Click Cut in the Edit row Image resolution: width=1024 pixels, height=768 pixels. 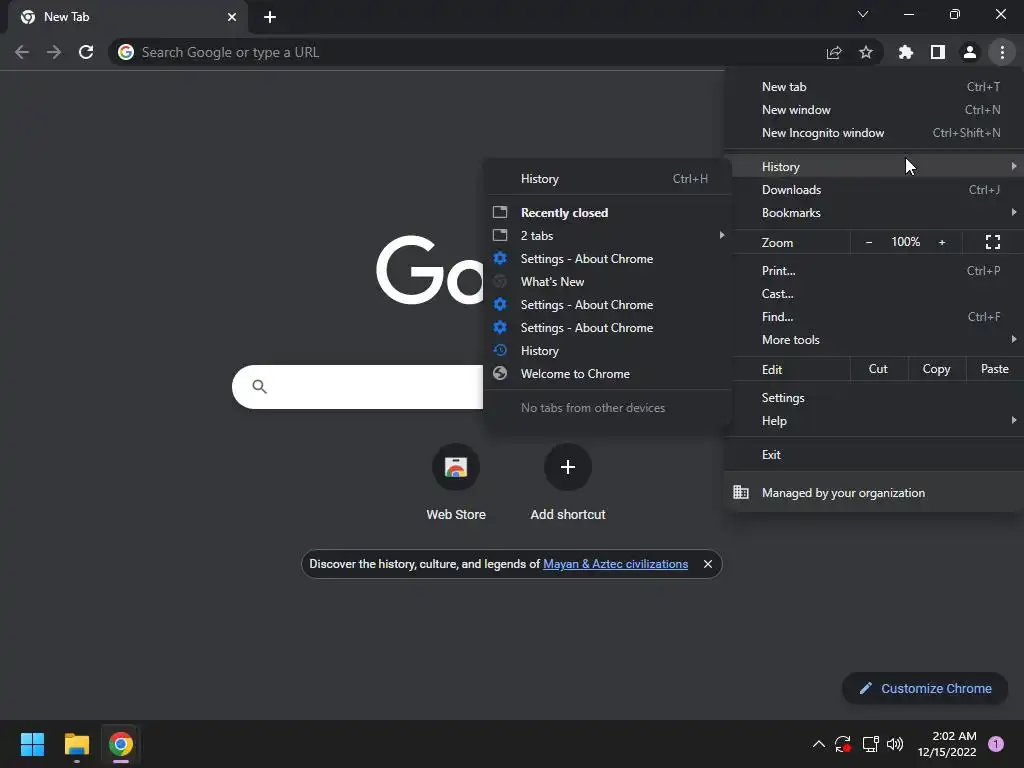click(878, 369)
